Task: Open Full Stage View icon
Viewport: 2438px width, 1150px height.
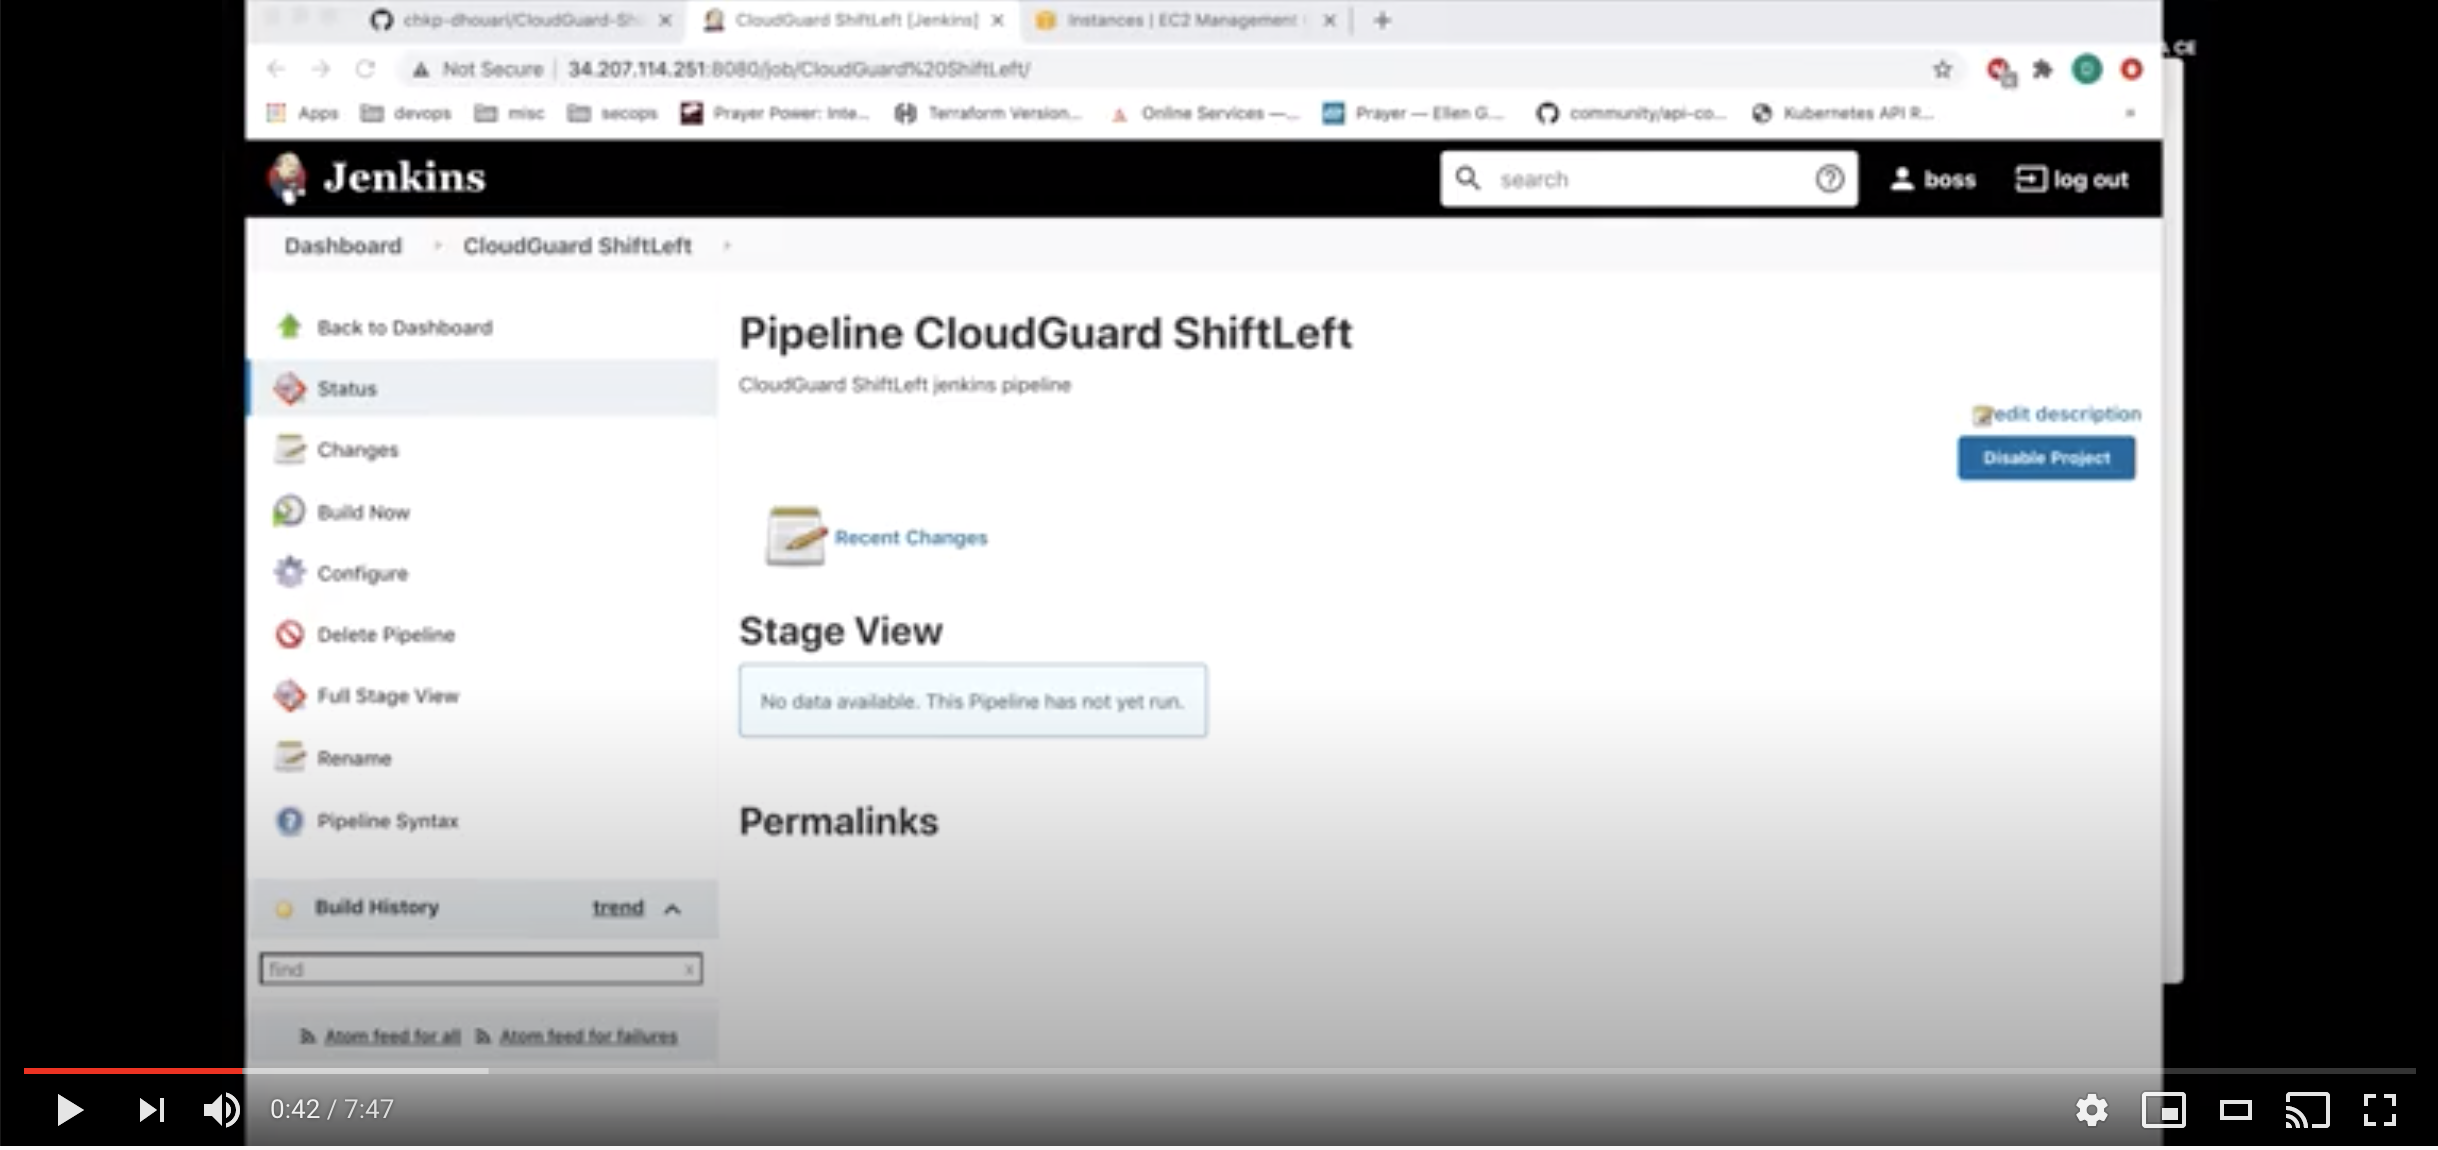Action: [289, 695]
